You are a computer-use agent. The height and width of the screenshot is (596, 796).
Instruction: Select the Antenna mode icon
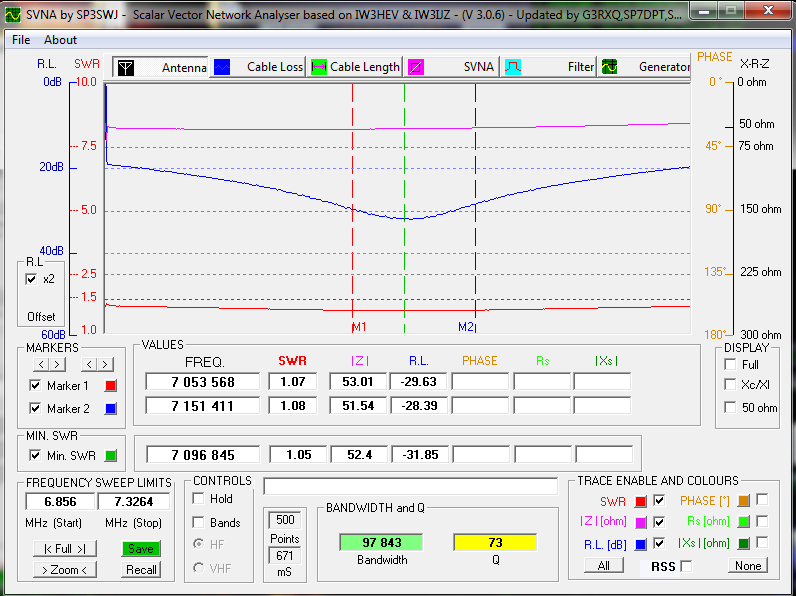[125, 67]
